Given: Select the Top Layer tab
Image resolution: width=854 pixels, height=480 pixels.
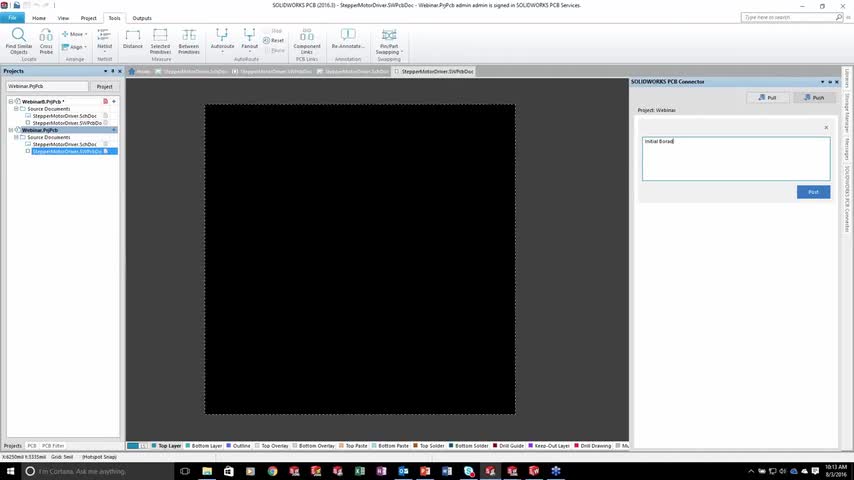Looking at the screenshot, I should [167, 446].
